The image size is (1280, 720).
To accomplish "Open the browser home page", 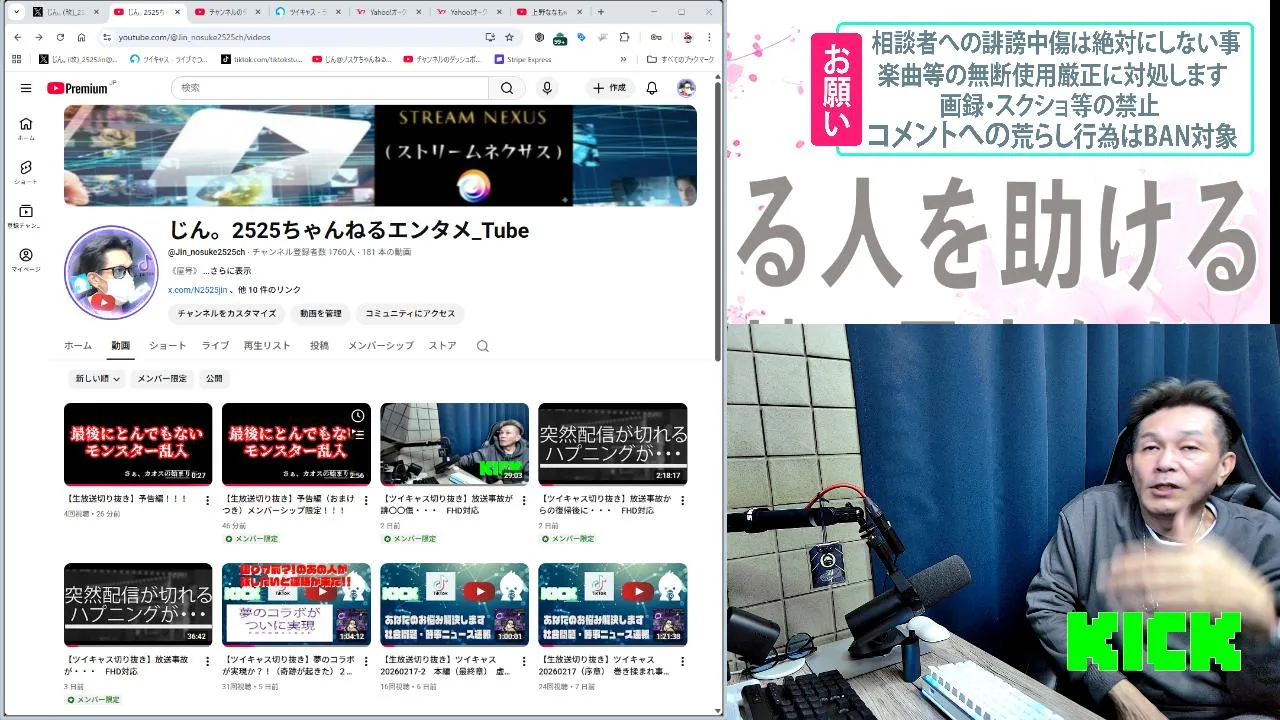I will (81, 37).
